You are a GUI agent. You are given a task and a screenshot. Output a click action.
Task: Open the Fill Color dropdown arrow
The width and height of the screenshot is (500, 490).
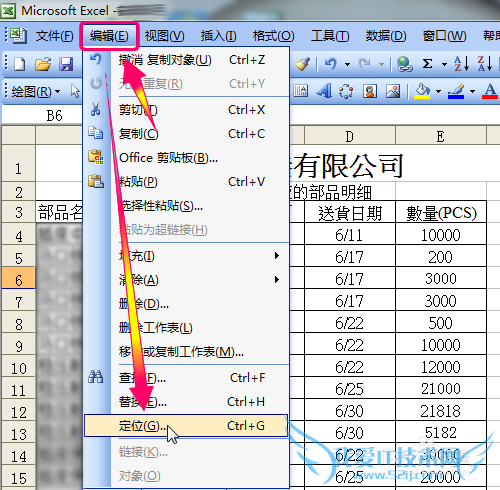(438, 91)
